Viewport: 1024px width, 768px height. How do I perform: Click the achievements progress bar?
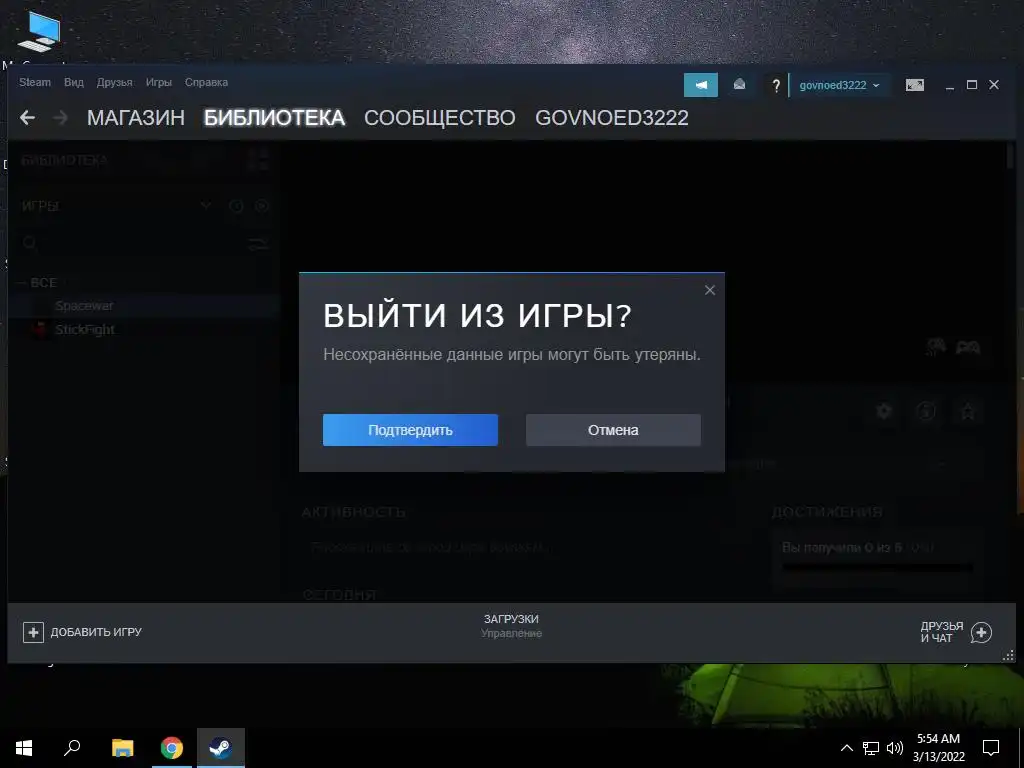pos(878,567)
